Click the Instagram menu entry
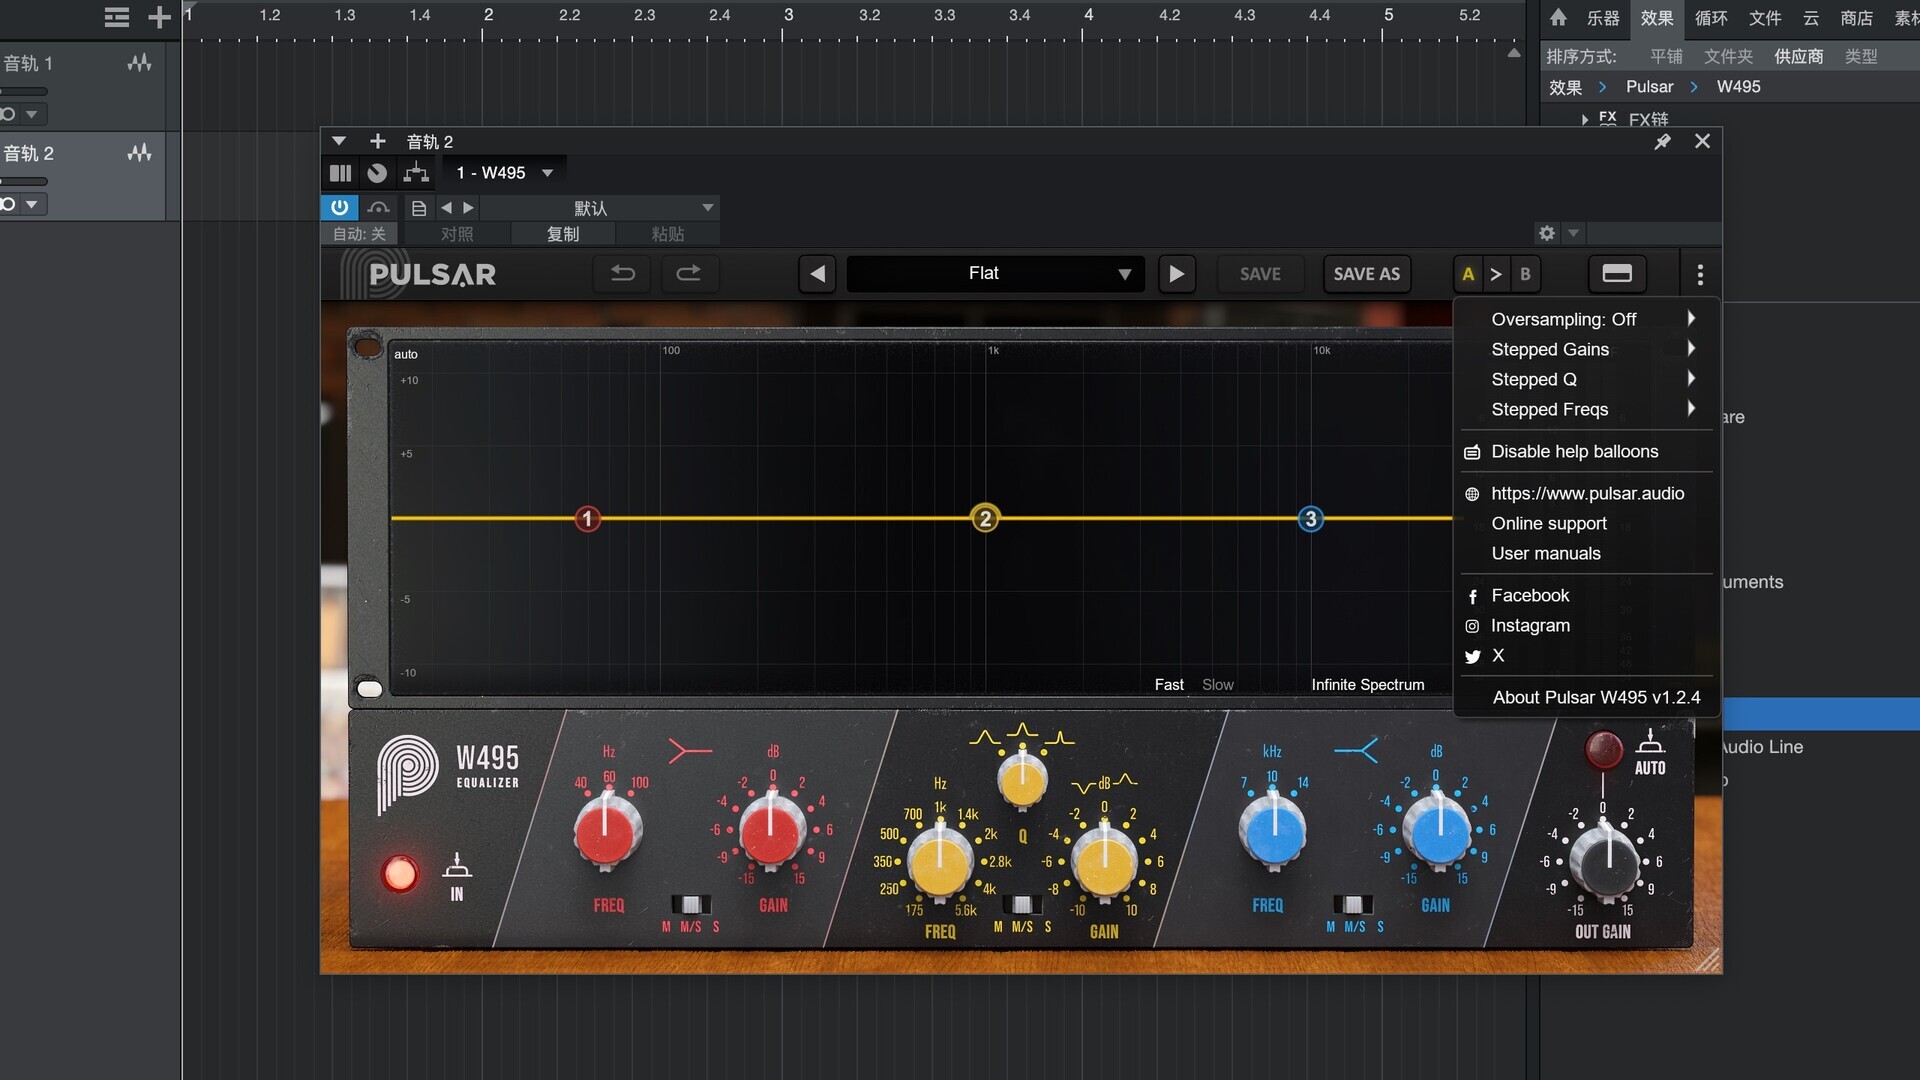This screenshot has height=1080, width=1920. 1587,626
